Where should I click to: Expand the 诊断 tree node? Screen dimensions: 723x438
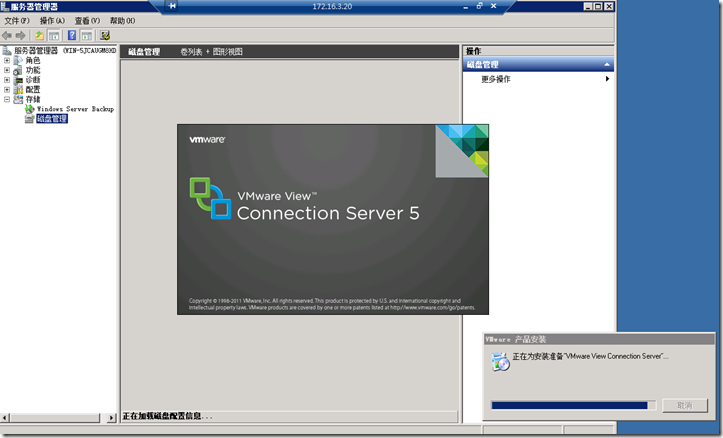pyautogui.click(x=7, y=80)
